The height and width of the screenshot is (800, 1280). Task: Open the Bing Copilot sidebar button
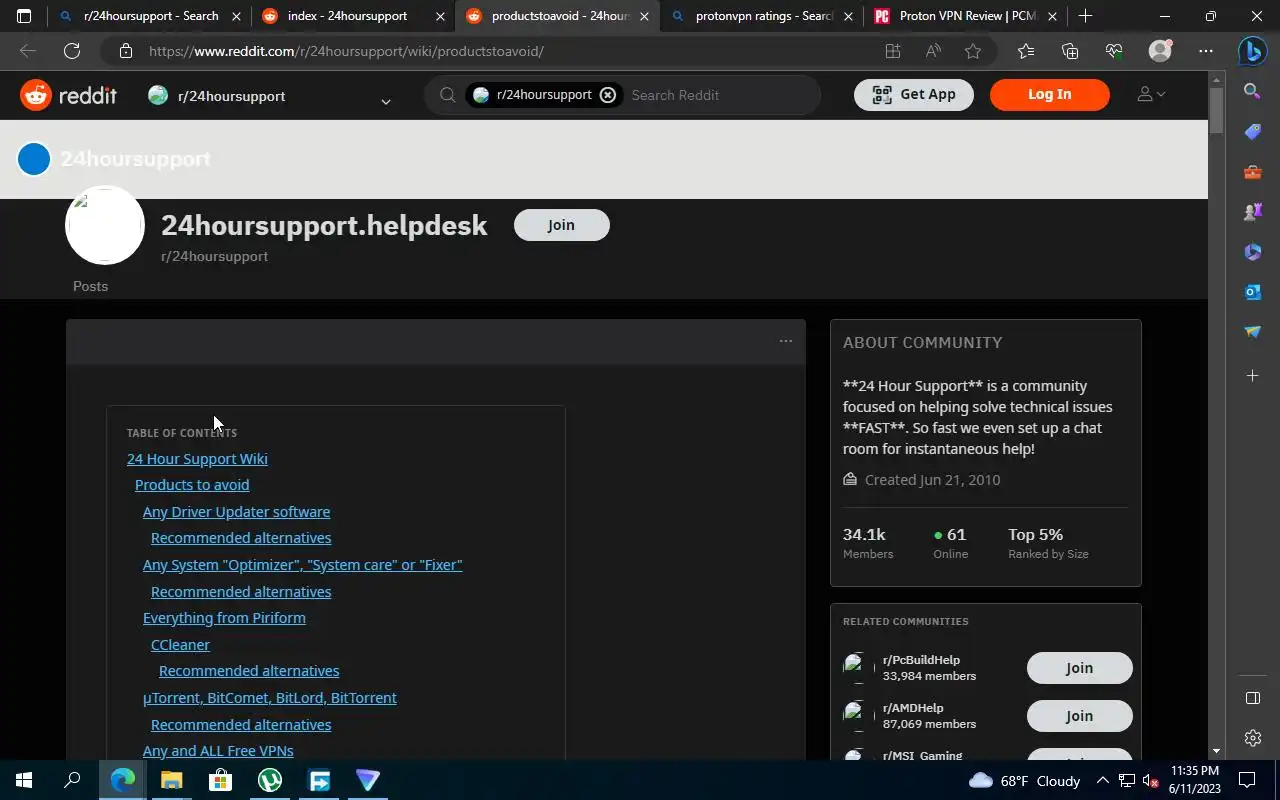tap(1252, 51)
